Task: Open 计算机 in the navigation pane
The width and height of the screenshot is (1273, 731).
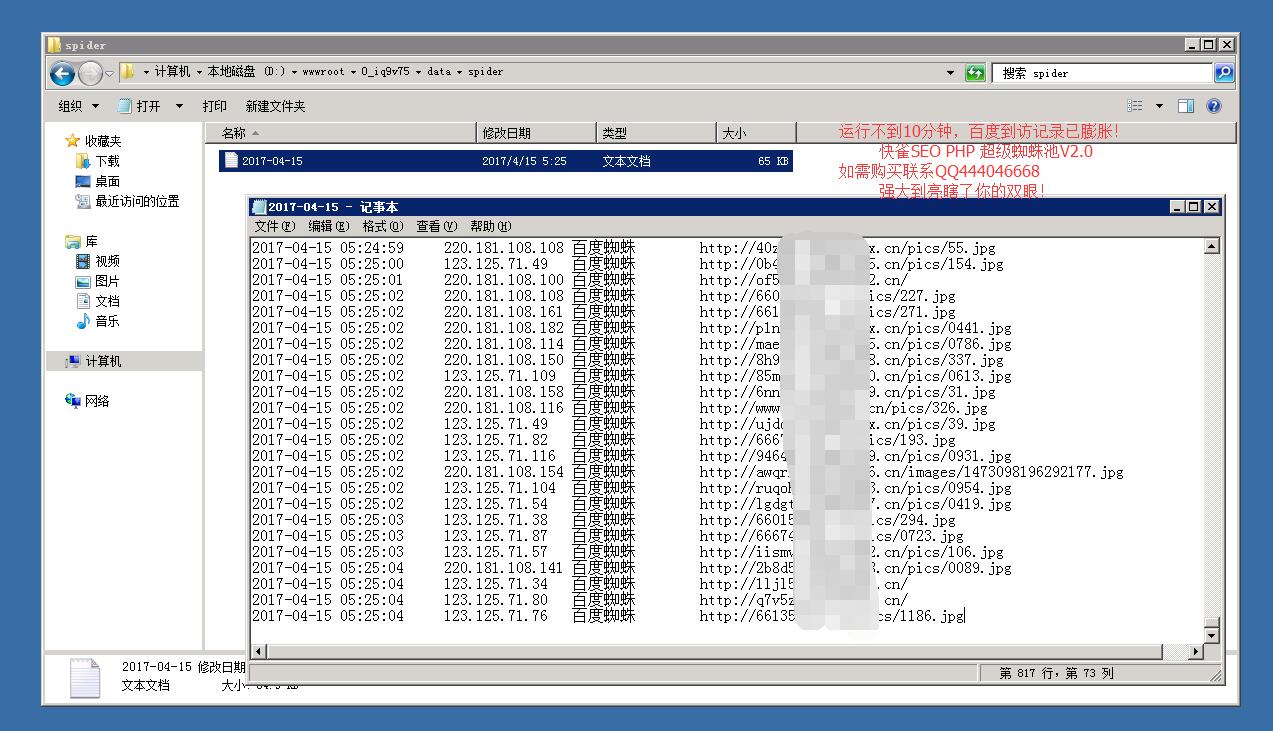Action: click(102, 361)
